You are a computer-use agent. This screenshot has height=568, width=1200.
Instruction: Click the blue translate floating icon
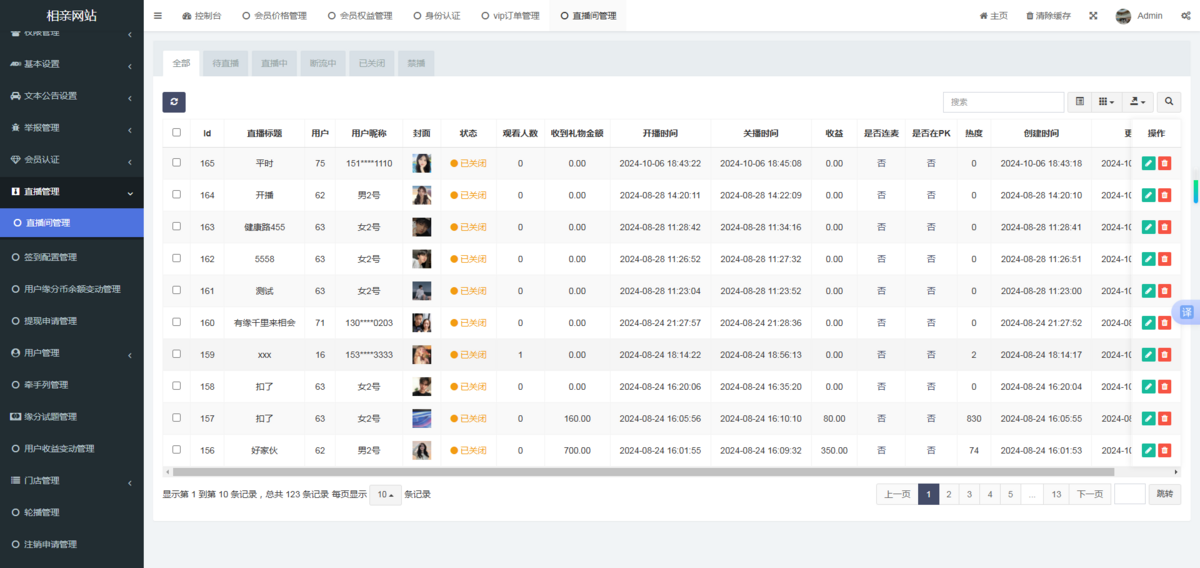(1186, 312)
